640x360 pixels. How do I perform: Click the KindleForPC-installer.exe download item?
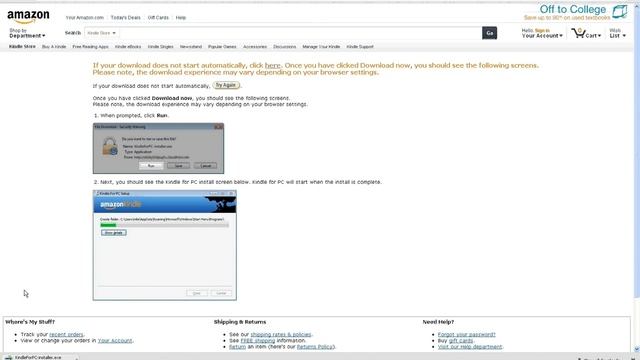click(39, 358)
